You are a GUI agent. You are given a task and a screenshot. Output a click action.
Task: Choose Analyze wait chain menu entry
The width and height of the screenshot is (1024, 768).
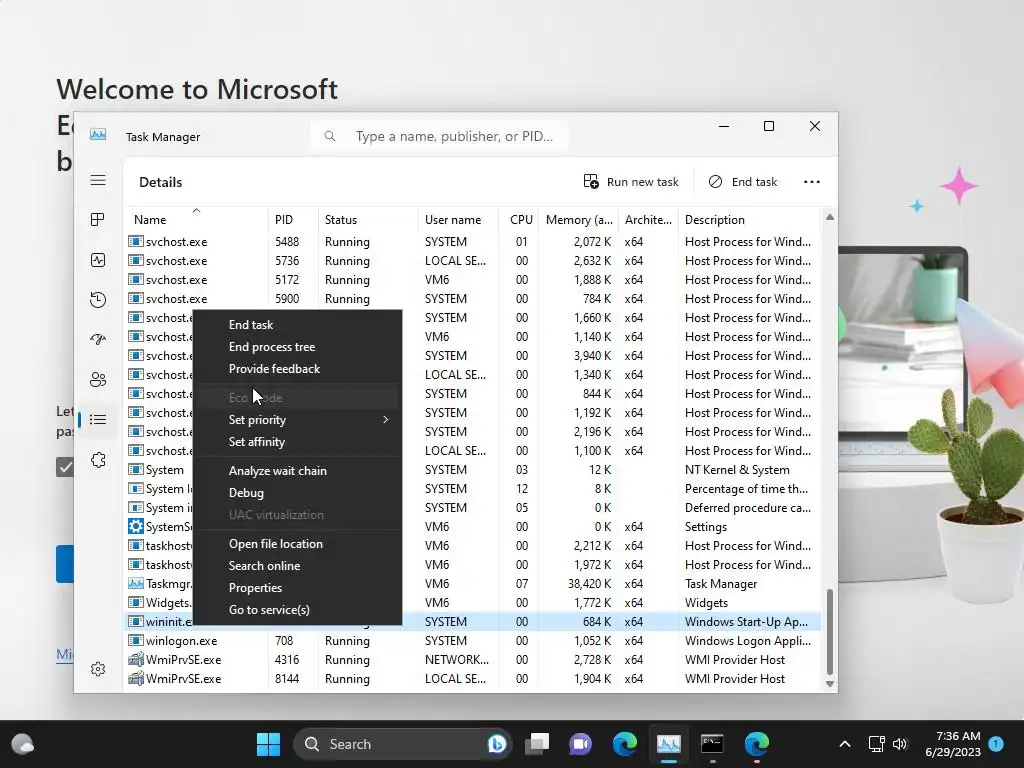(297, 471)
